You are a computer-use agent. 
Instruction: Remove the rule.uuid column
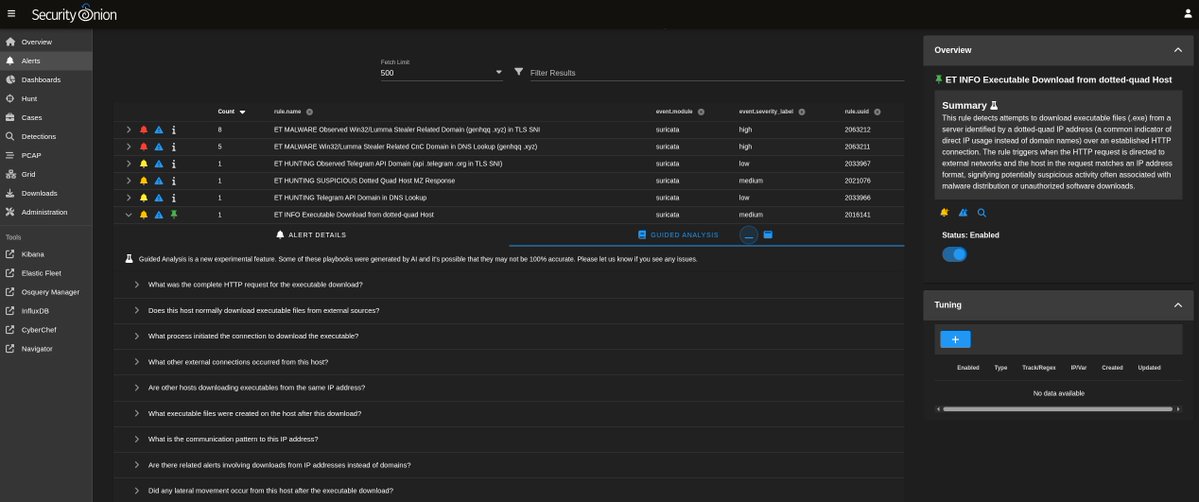[x=877, y=112]
